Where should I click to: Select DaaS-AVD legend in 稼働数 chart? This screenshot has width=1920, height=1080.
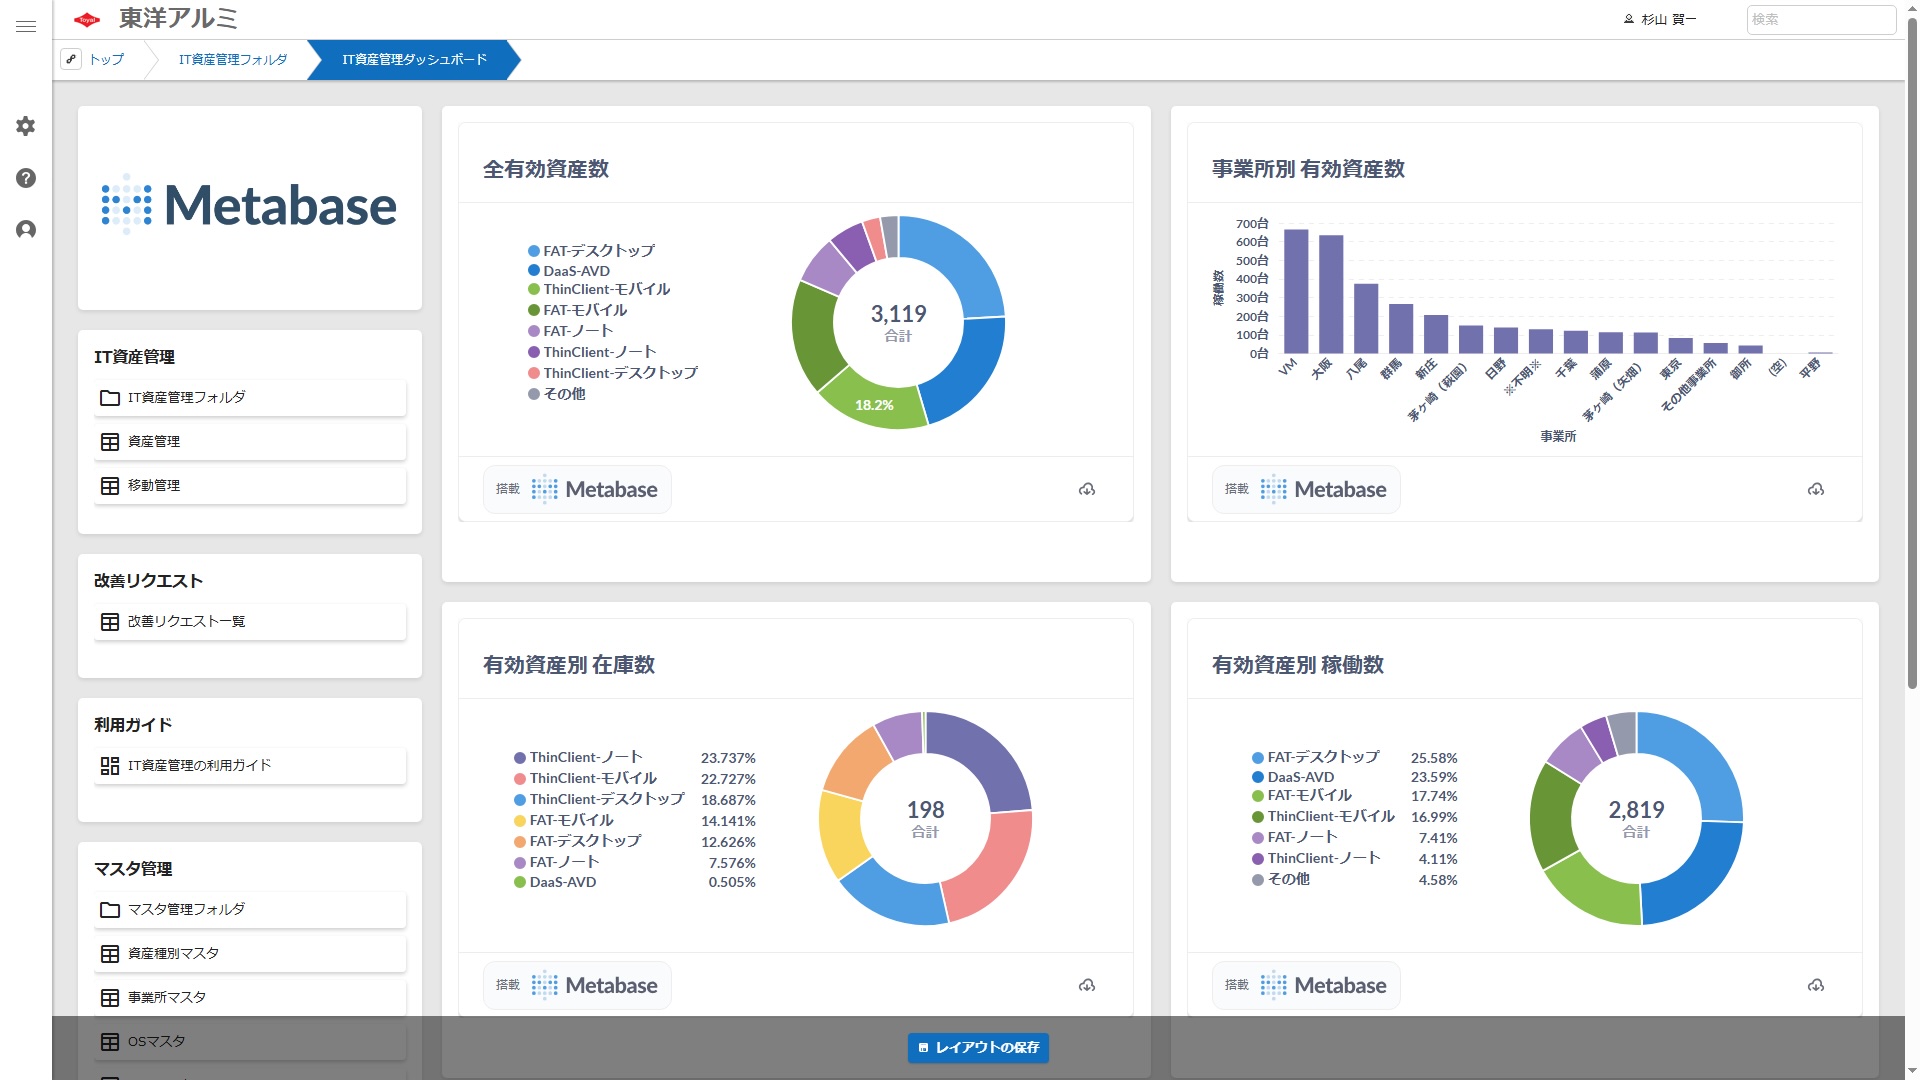1293,777
